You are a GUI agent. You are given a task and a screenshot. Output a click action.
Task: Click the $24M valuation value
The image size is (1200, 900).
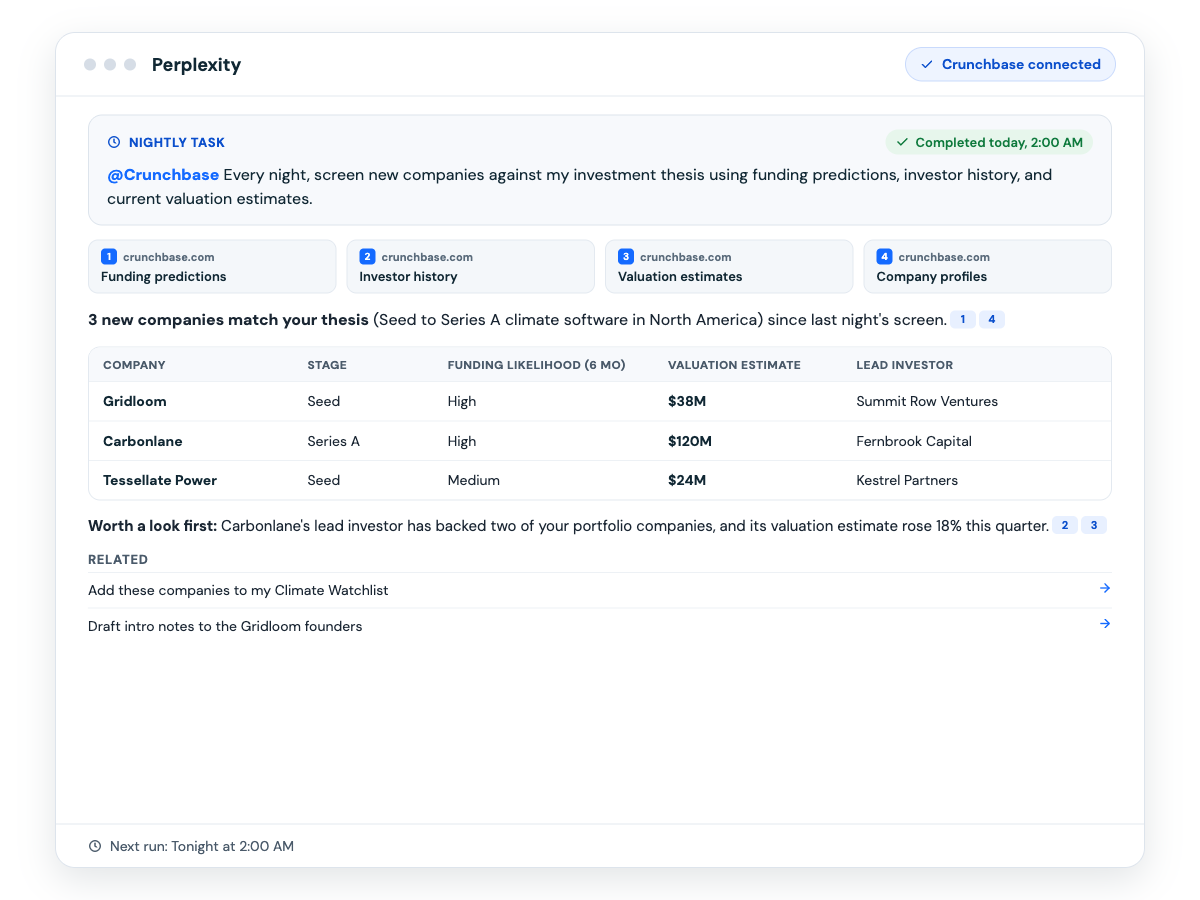click(687, 480)
